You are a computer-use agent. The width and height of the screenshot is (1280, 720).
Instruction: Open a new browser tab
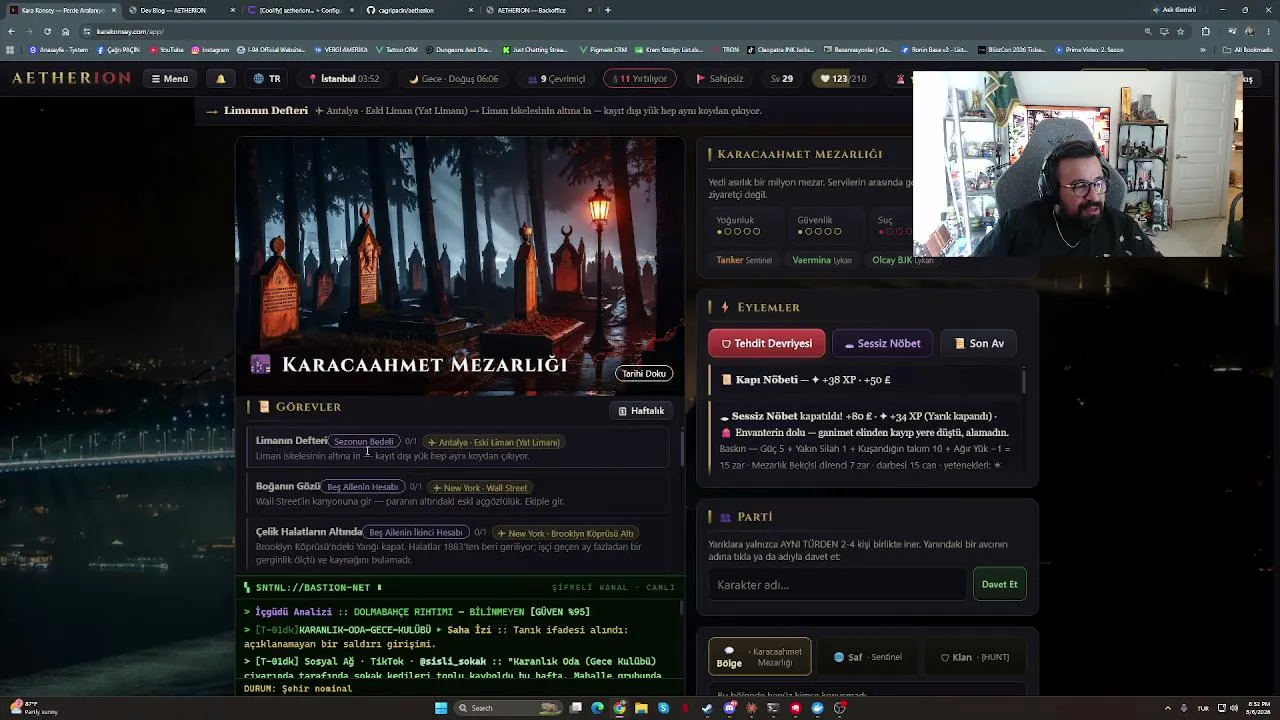(608, 10)
